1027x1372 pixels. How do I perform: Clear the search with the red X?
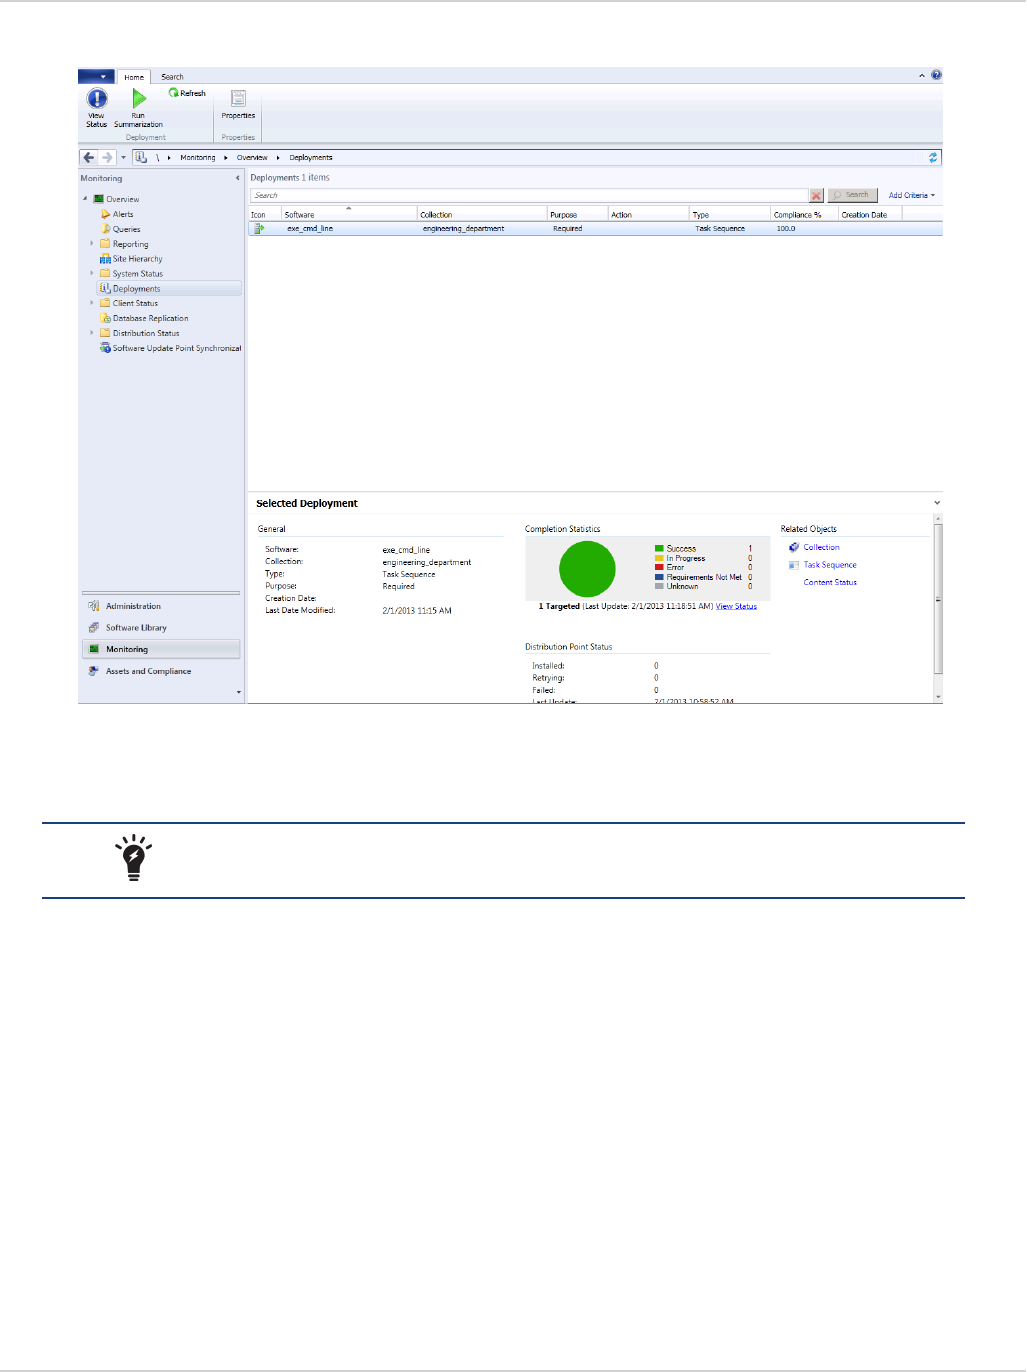coord(817,196)
